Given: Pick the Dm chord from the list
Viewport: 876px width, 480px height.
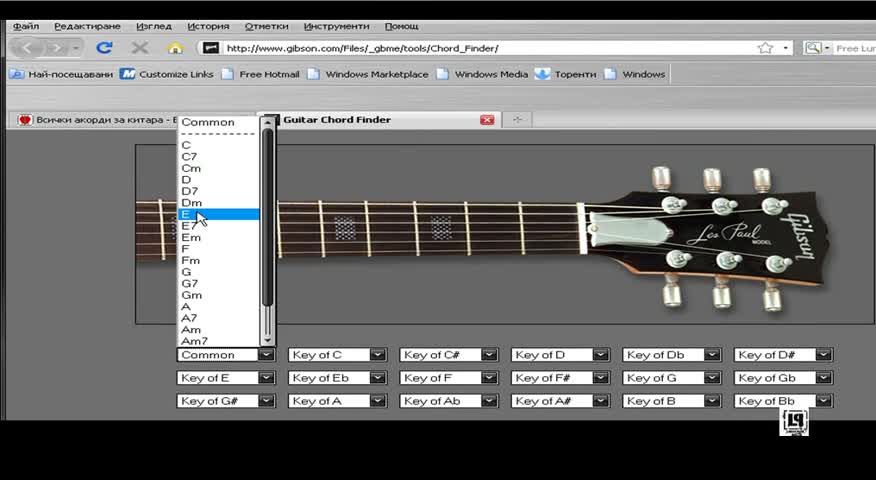Looking at the screenshot, I should [218, 202].
